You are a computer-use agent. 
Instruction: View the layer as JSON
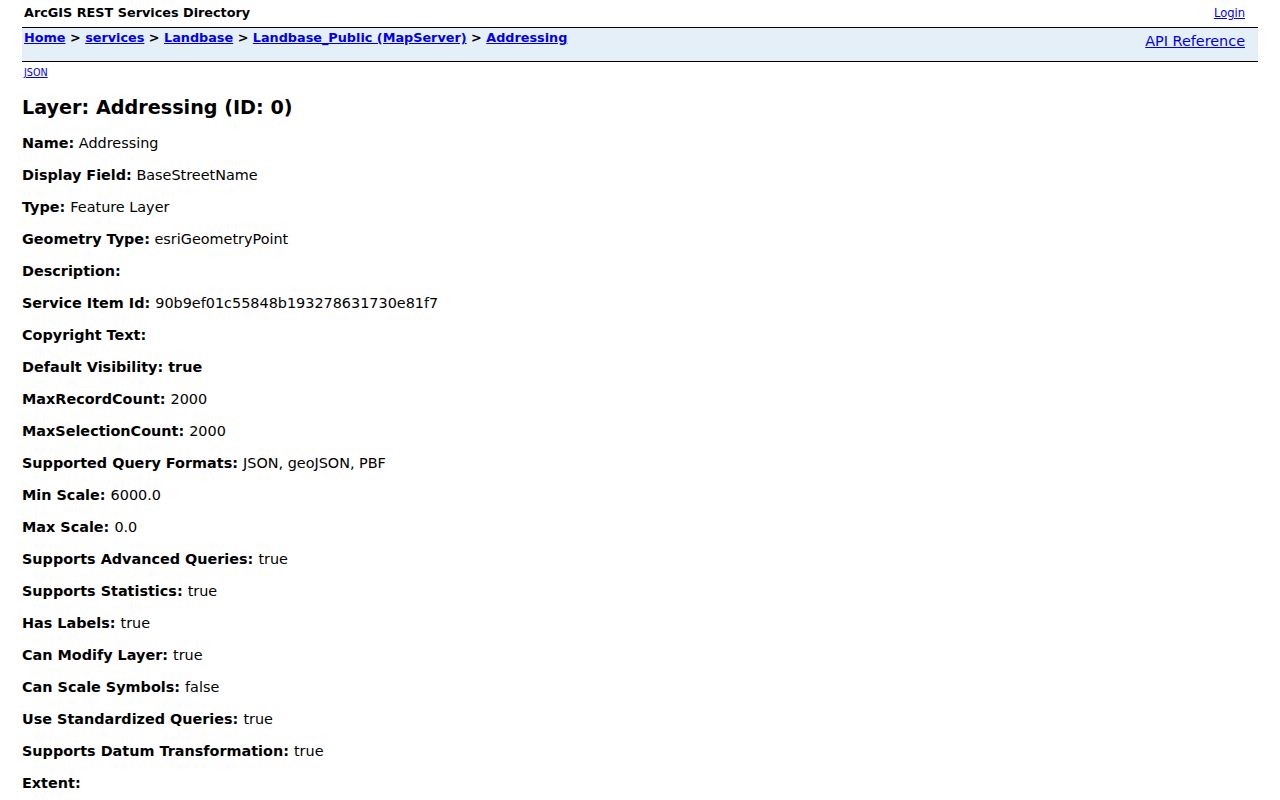pos(35,72)
